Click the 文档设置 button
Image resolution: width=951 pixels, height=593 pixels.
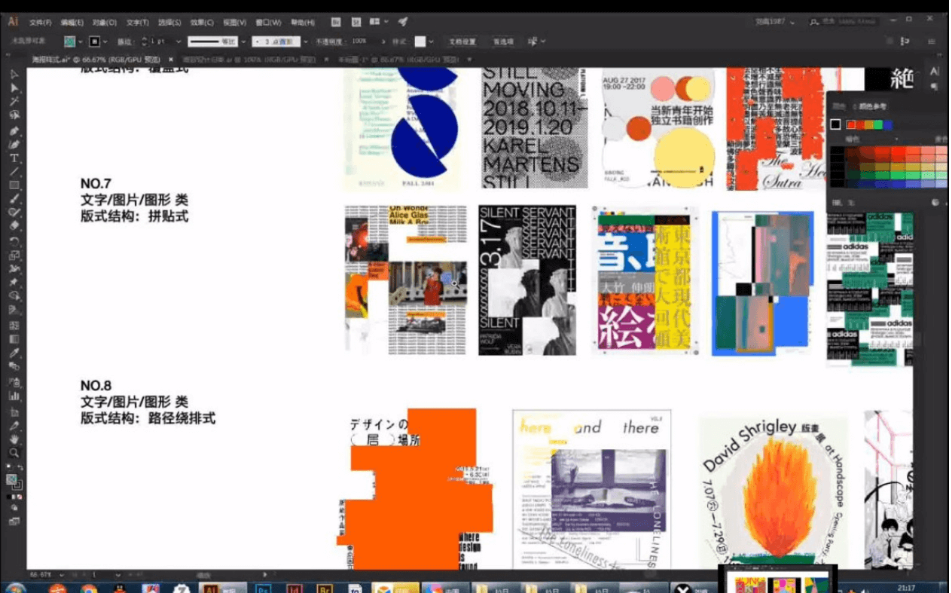461,41
